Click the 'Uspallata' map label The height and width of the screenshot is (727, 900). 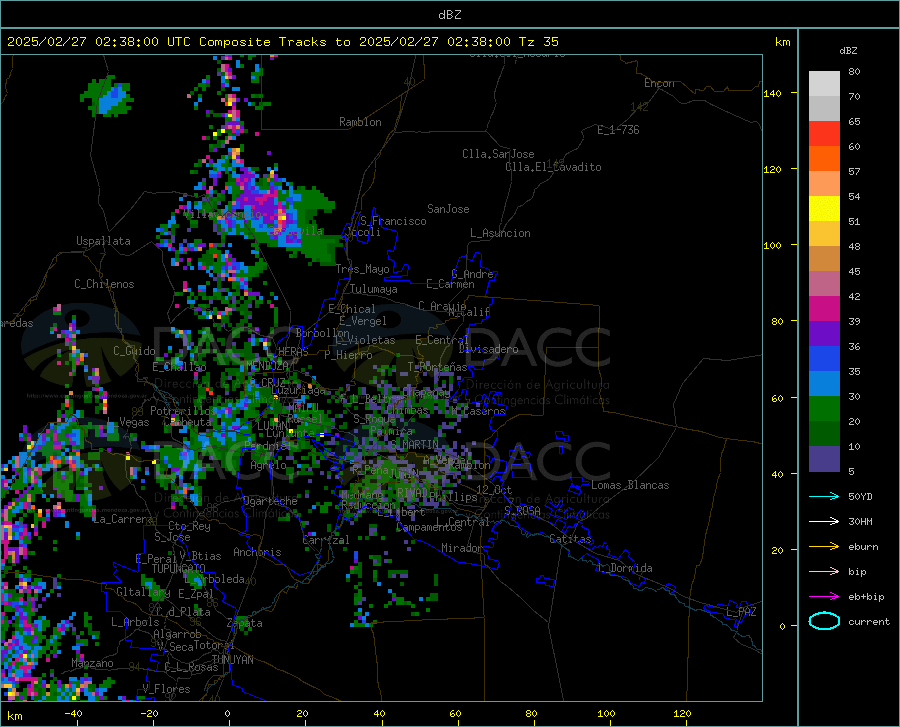103,241
